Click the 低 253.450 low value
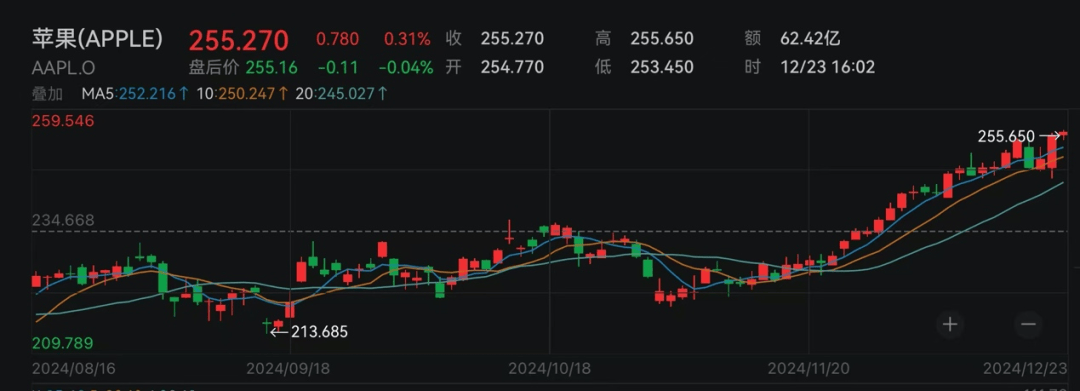The height and width of the screenshot is (391, 1080). click(644, 67)
